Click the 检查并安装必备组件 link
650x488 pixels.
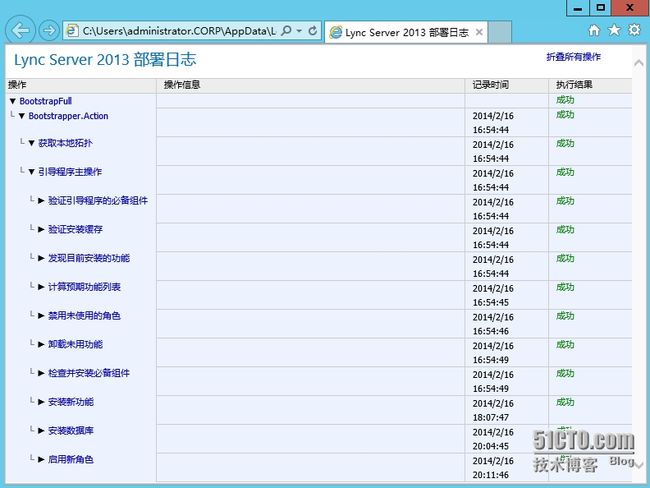(89, 373)
